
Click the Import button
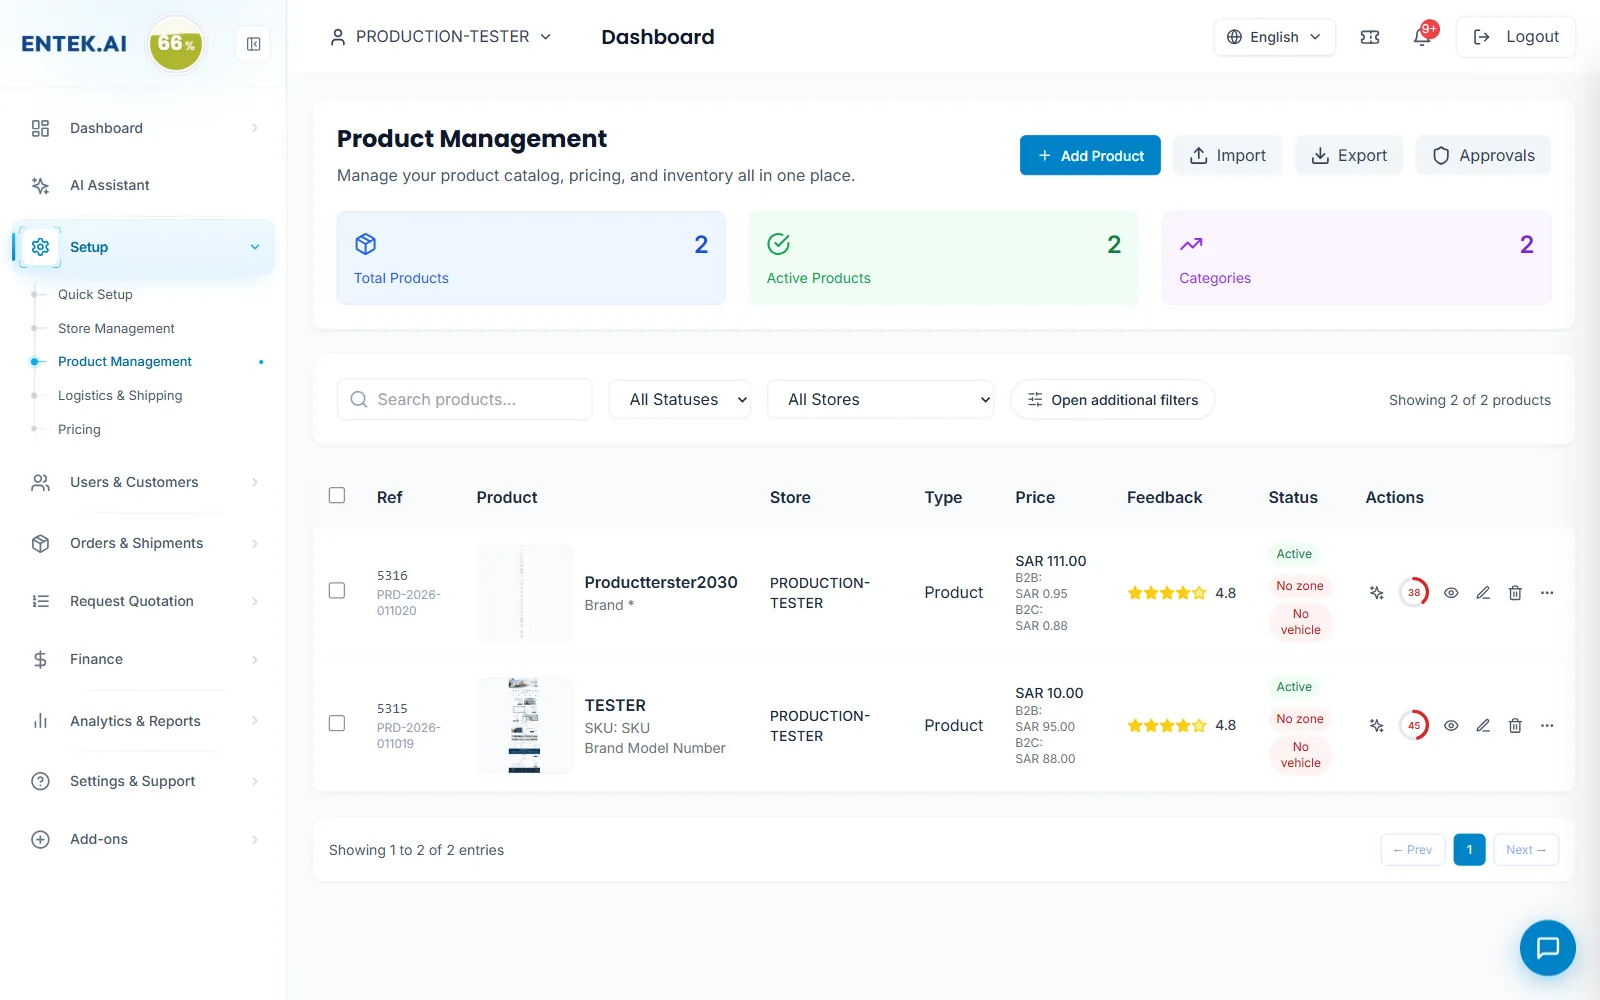point(1227,155)
